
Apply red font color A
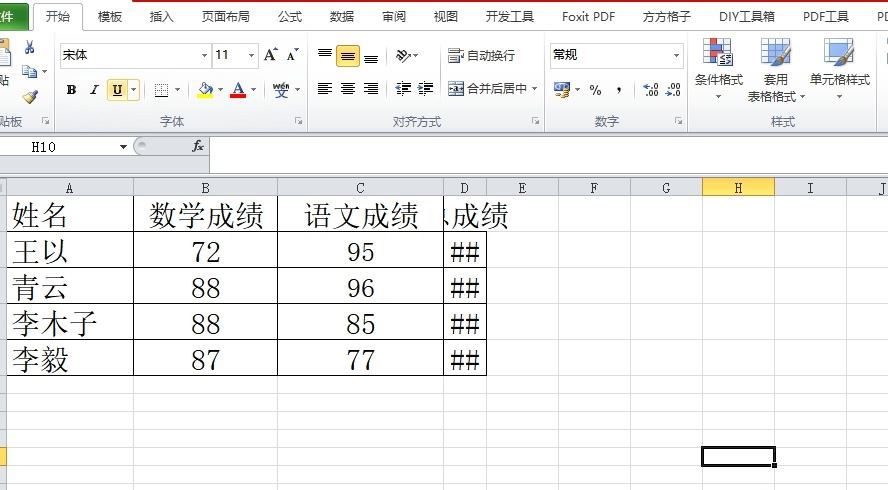(238, 90)
